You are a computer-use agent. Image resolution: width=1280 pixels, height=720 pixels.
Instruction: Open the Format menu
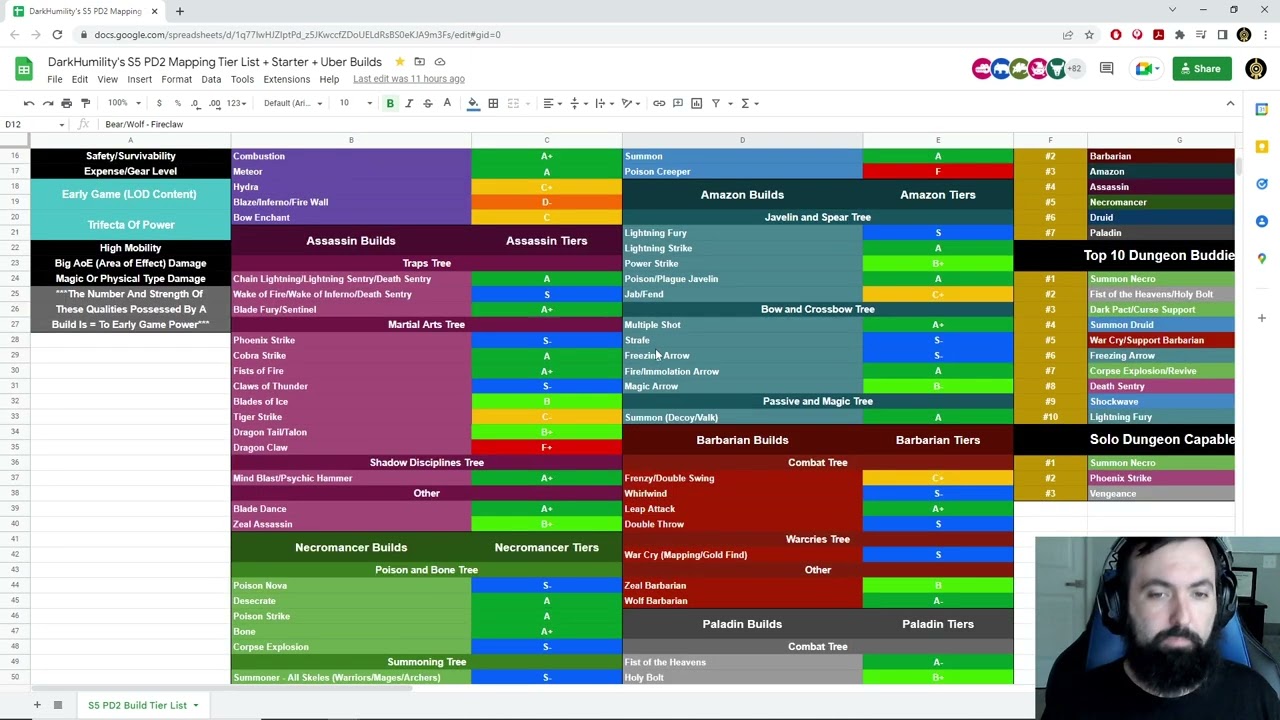tap(176, 79)
